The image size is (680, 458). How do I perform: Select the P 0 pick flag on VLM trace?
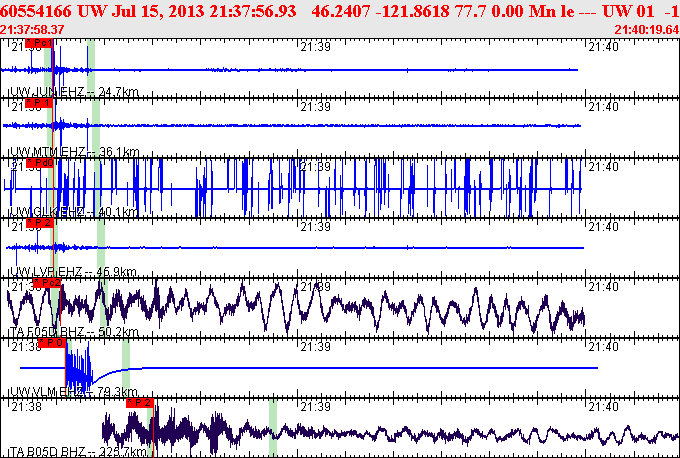click(x=52, y=343)
